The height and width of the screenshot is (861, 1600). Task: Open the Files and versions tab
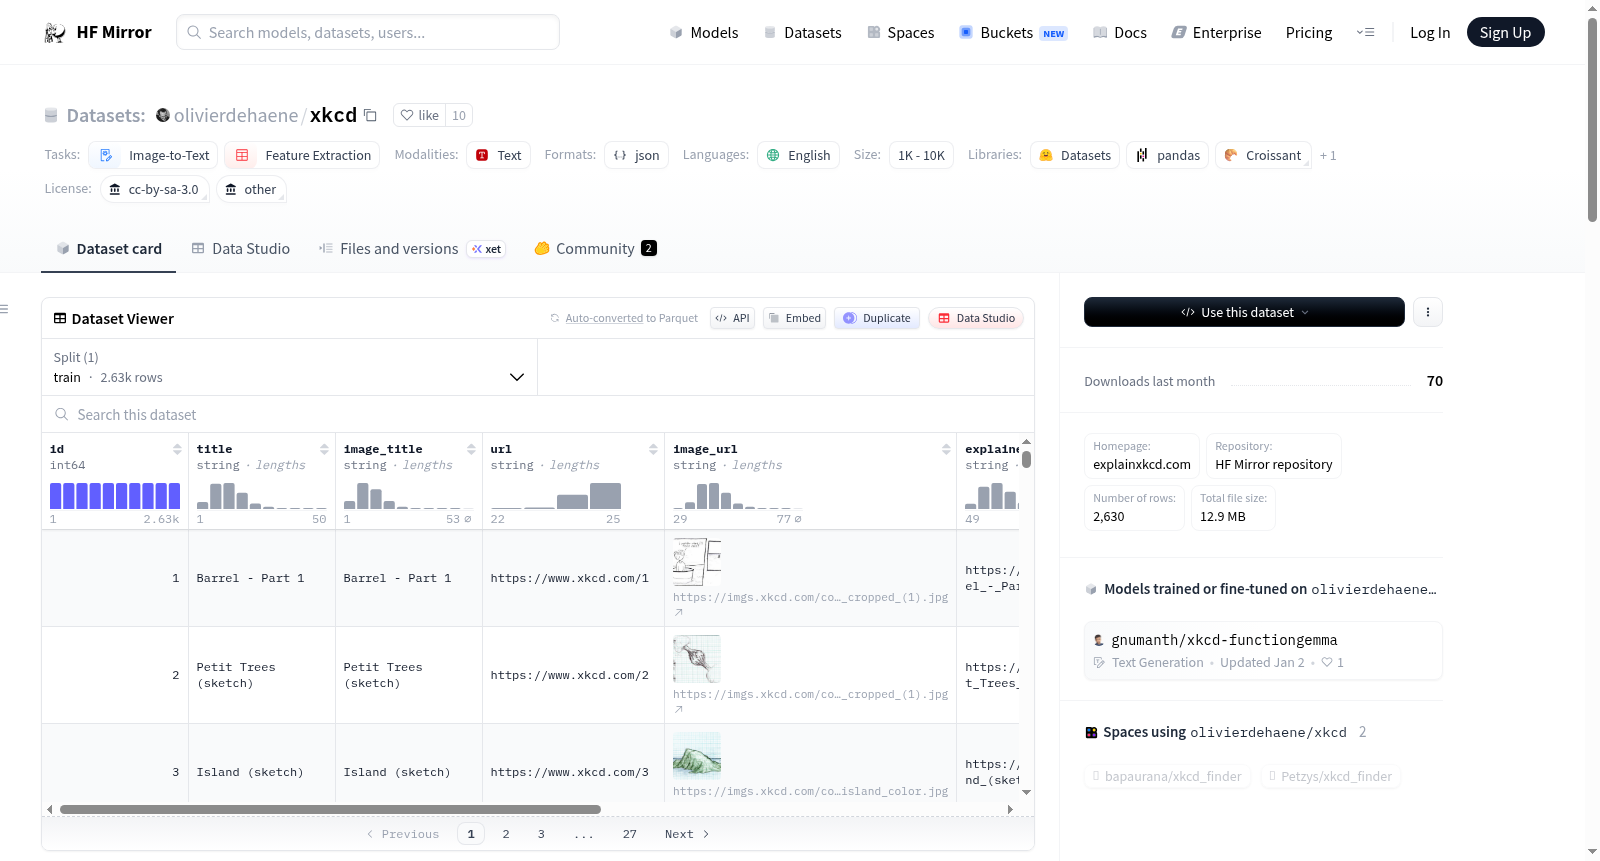pos(412,249)
